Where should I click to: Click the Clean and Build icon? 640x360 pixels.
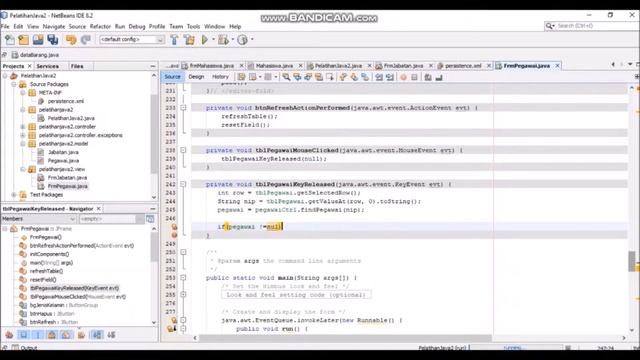point(189,40)
